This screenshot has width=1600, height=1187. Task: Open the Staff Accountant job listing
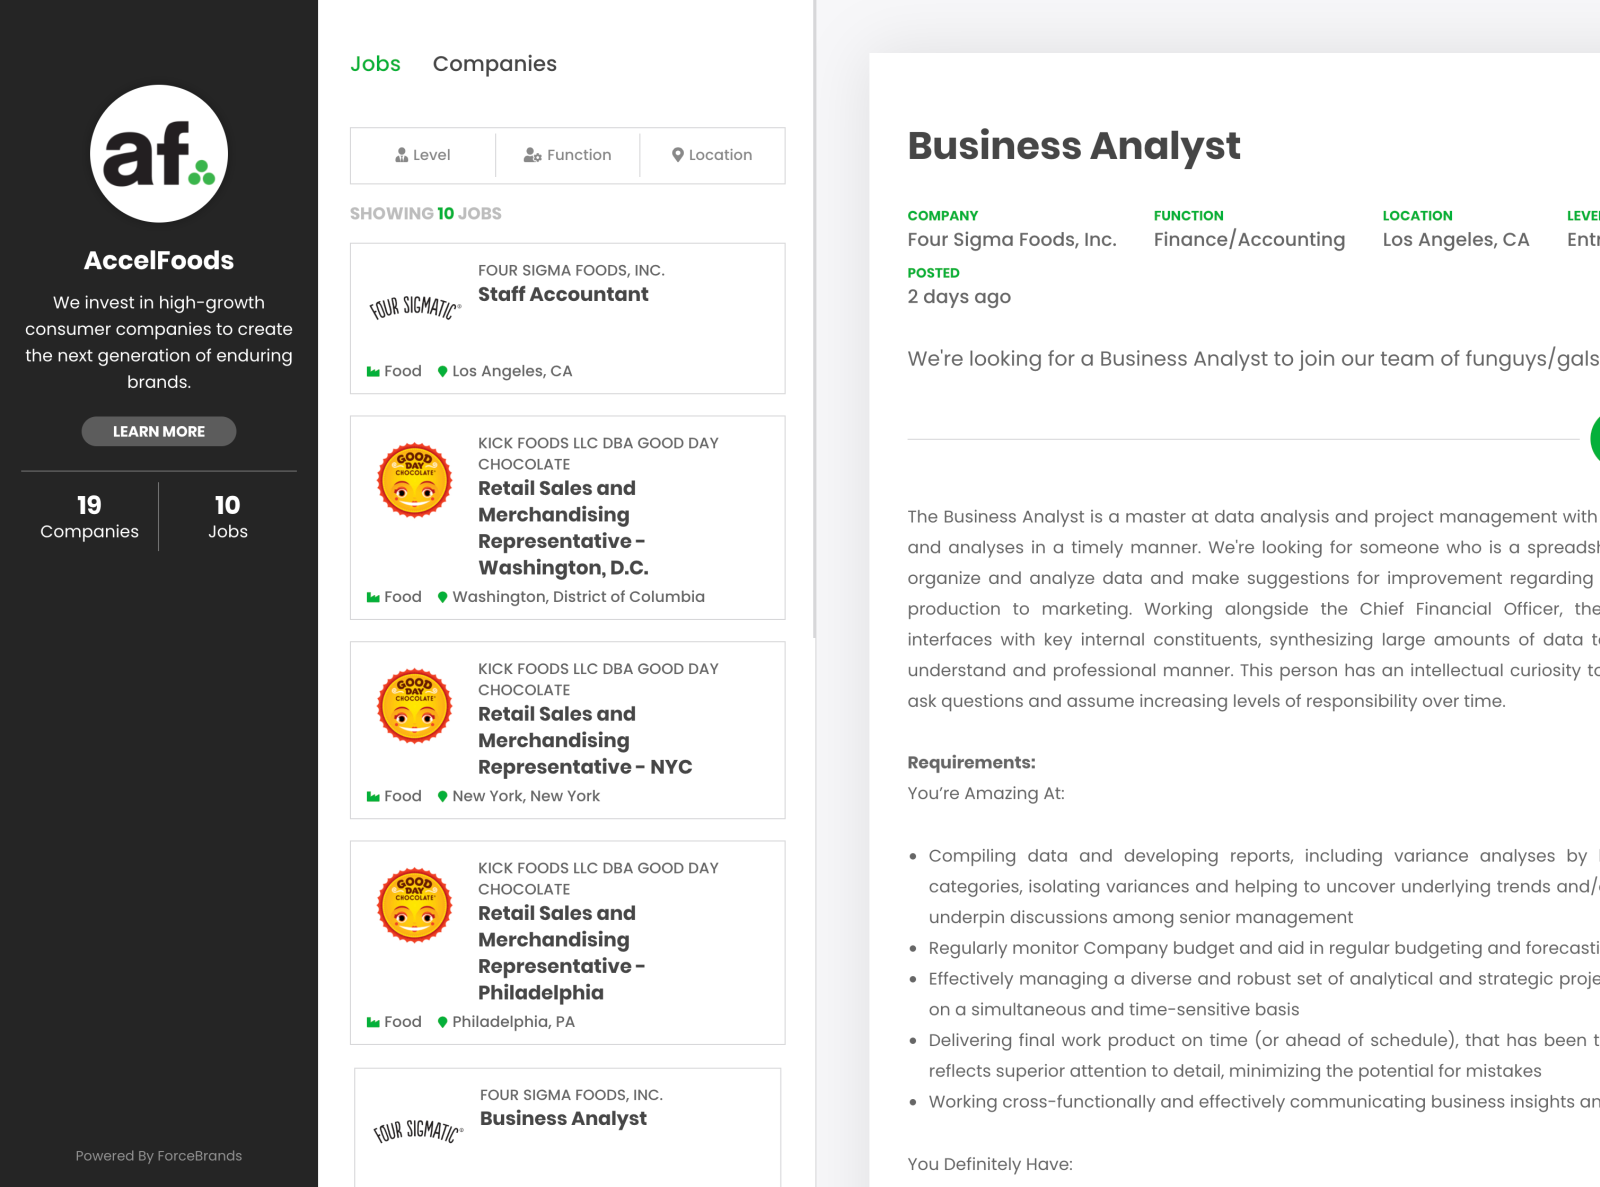point(563,295)
